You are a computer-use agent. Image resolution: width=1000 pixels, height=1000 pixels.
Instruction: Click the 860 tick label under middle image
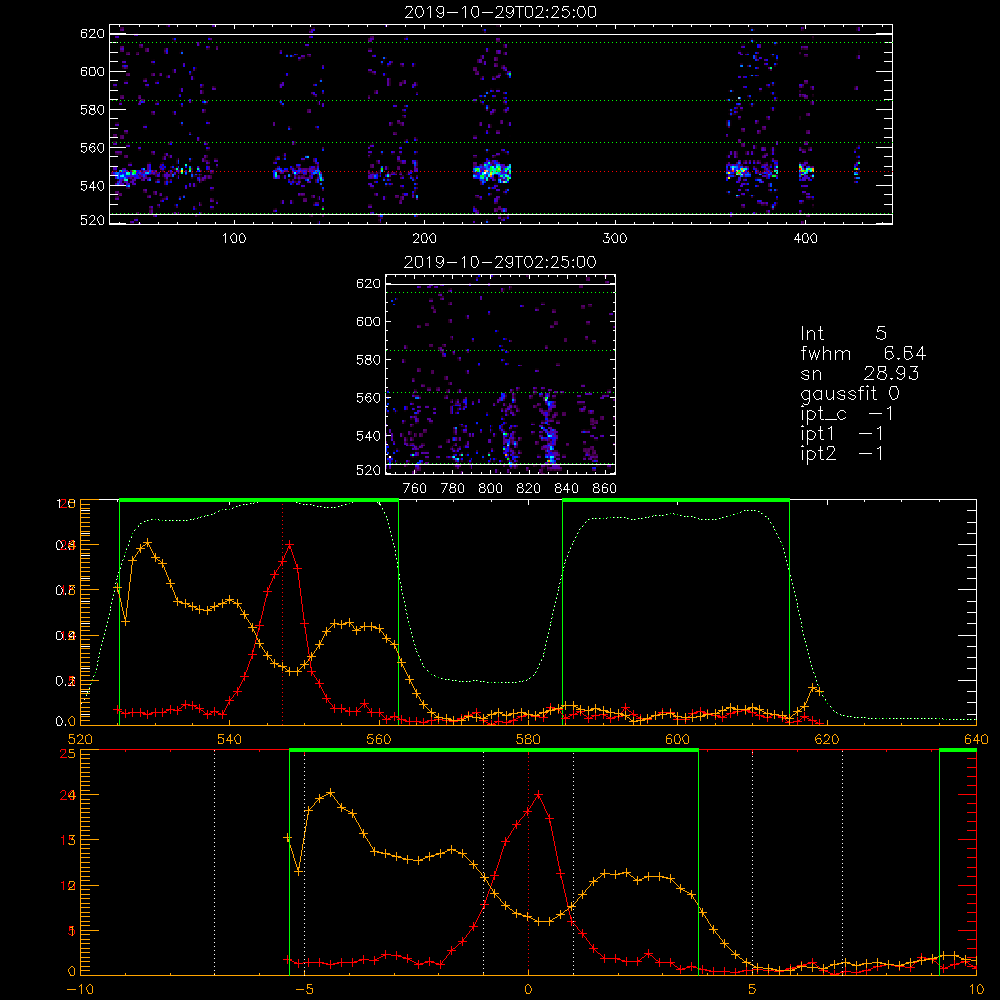(604, 488)
